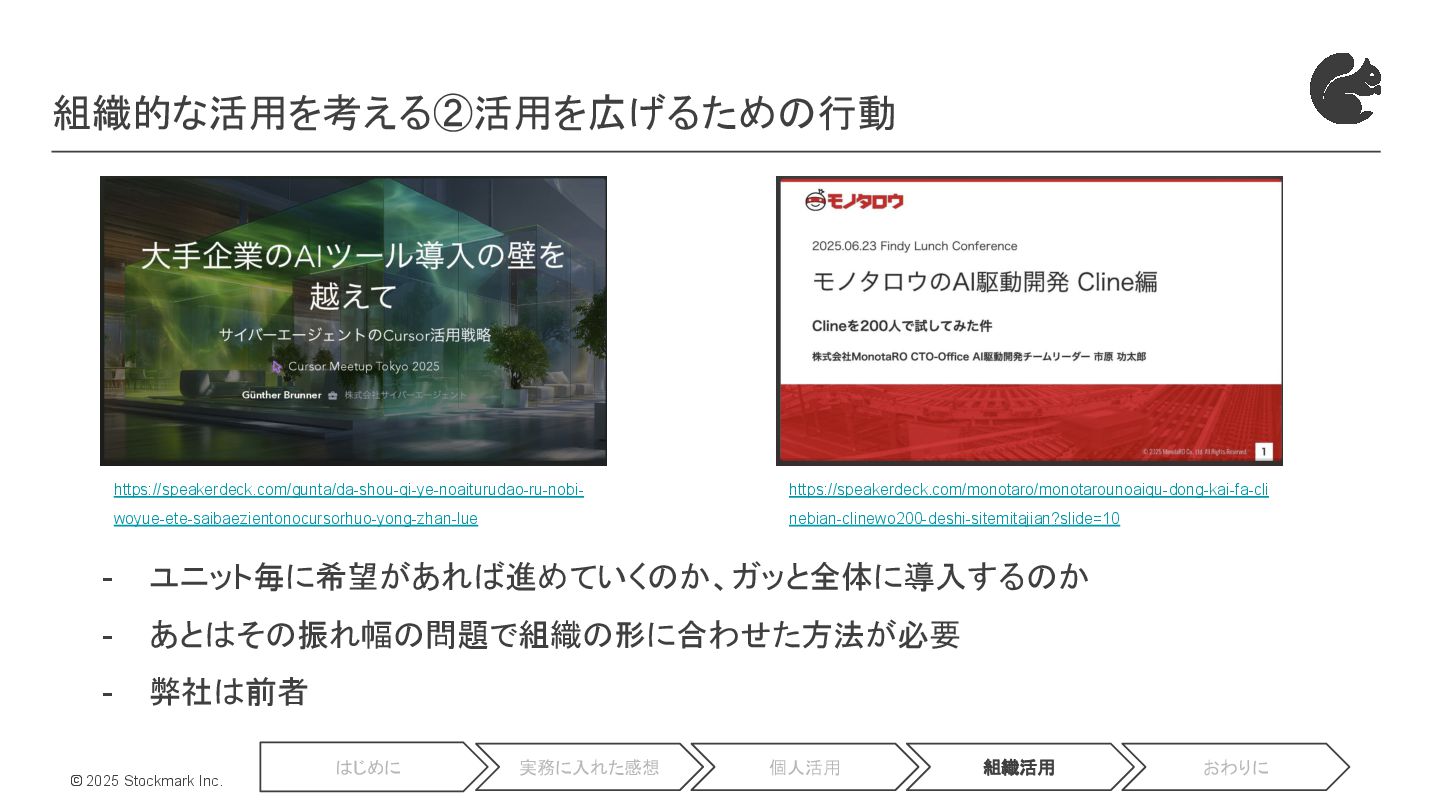Screen dimensions: 1440x810
Task: Click the © 2025 Stockmark Inc. footer
Action: coord(146,781)
